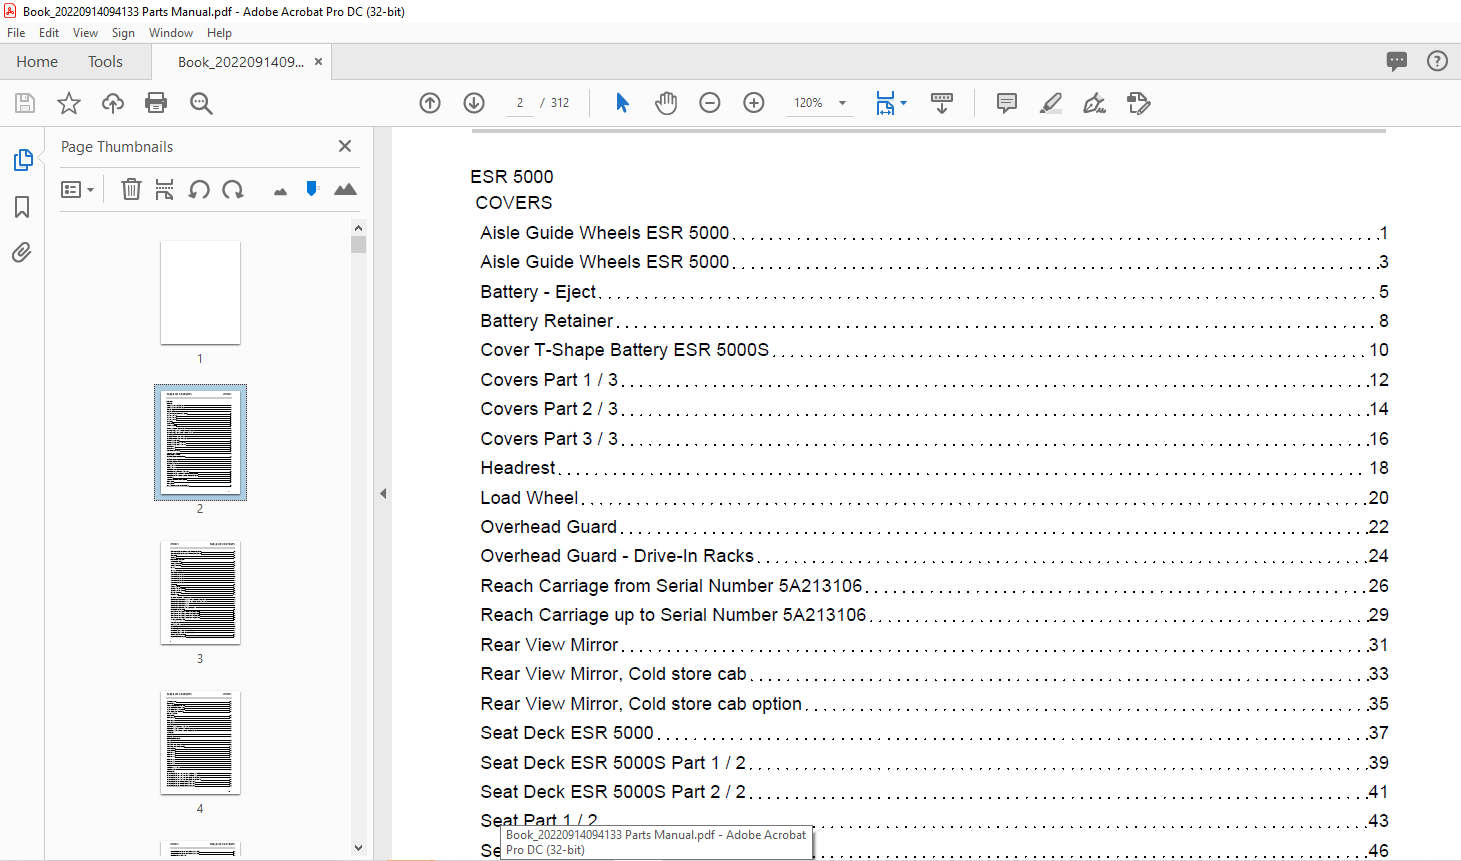Print the document with printer icon
This screenshot has height=861, width=1461.
tap(156, 103)
